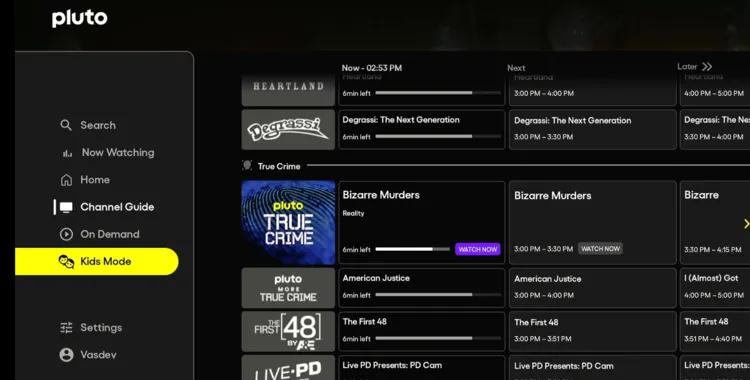Click the Kids Mode faces icon
750x380 pixels.
click(x=66, y=262)
